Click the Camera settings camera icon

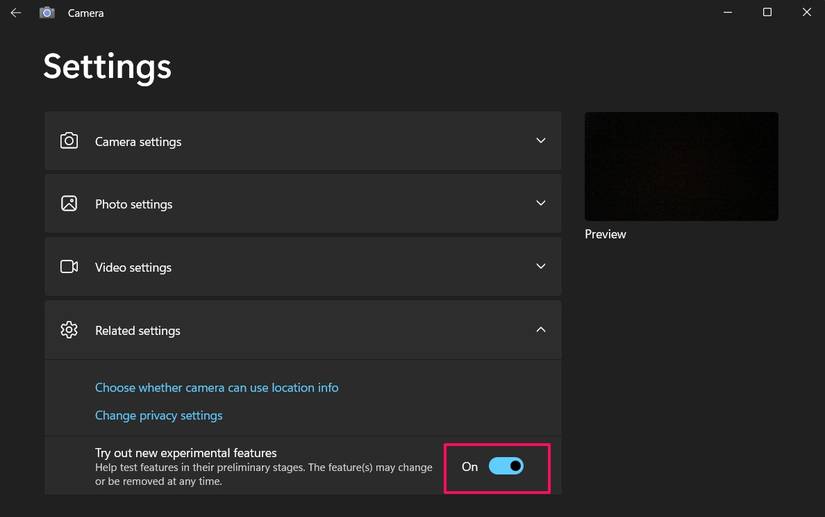tap(69, 141)
